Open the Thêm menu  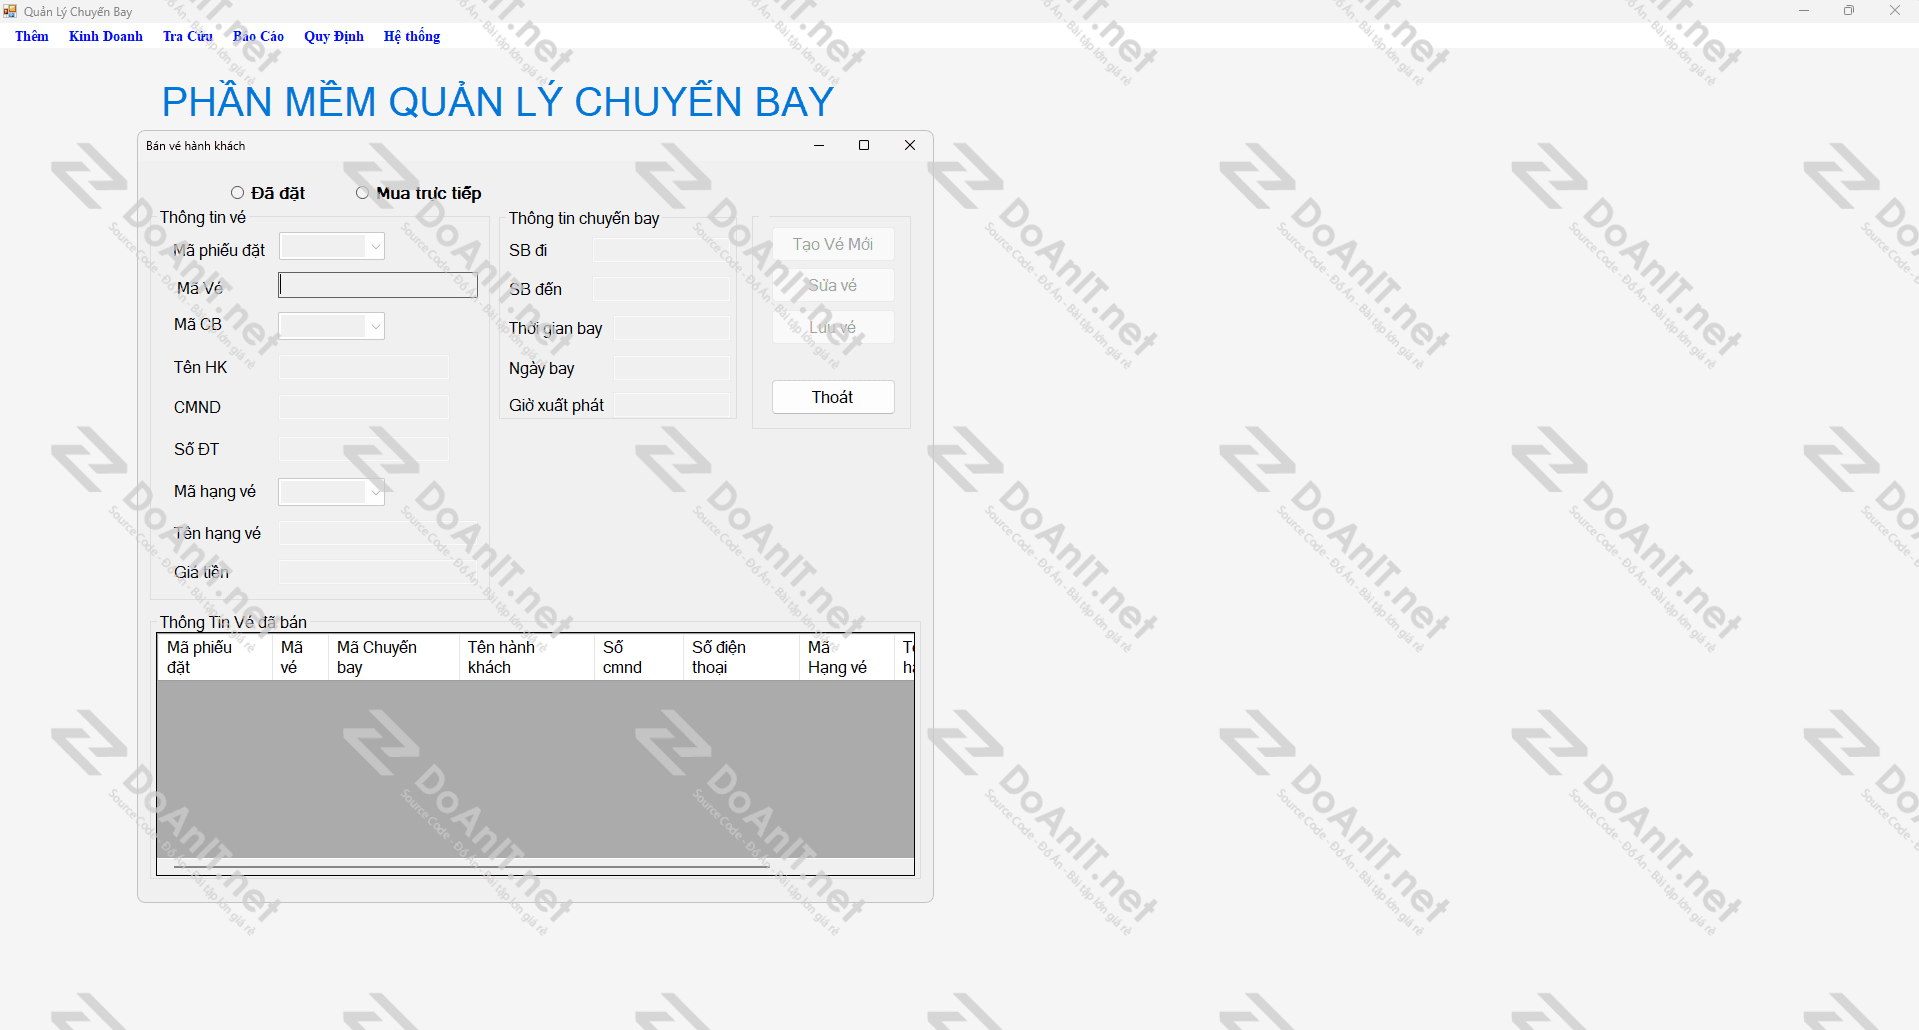pyautogui.click(x=32, y=36)
